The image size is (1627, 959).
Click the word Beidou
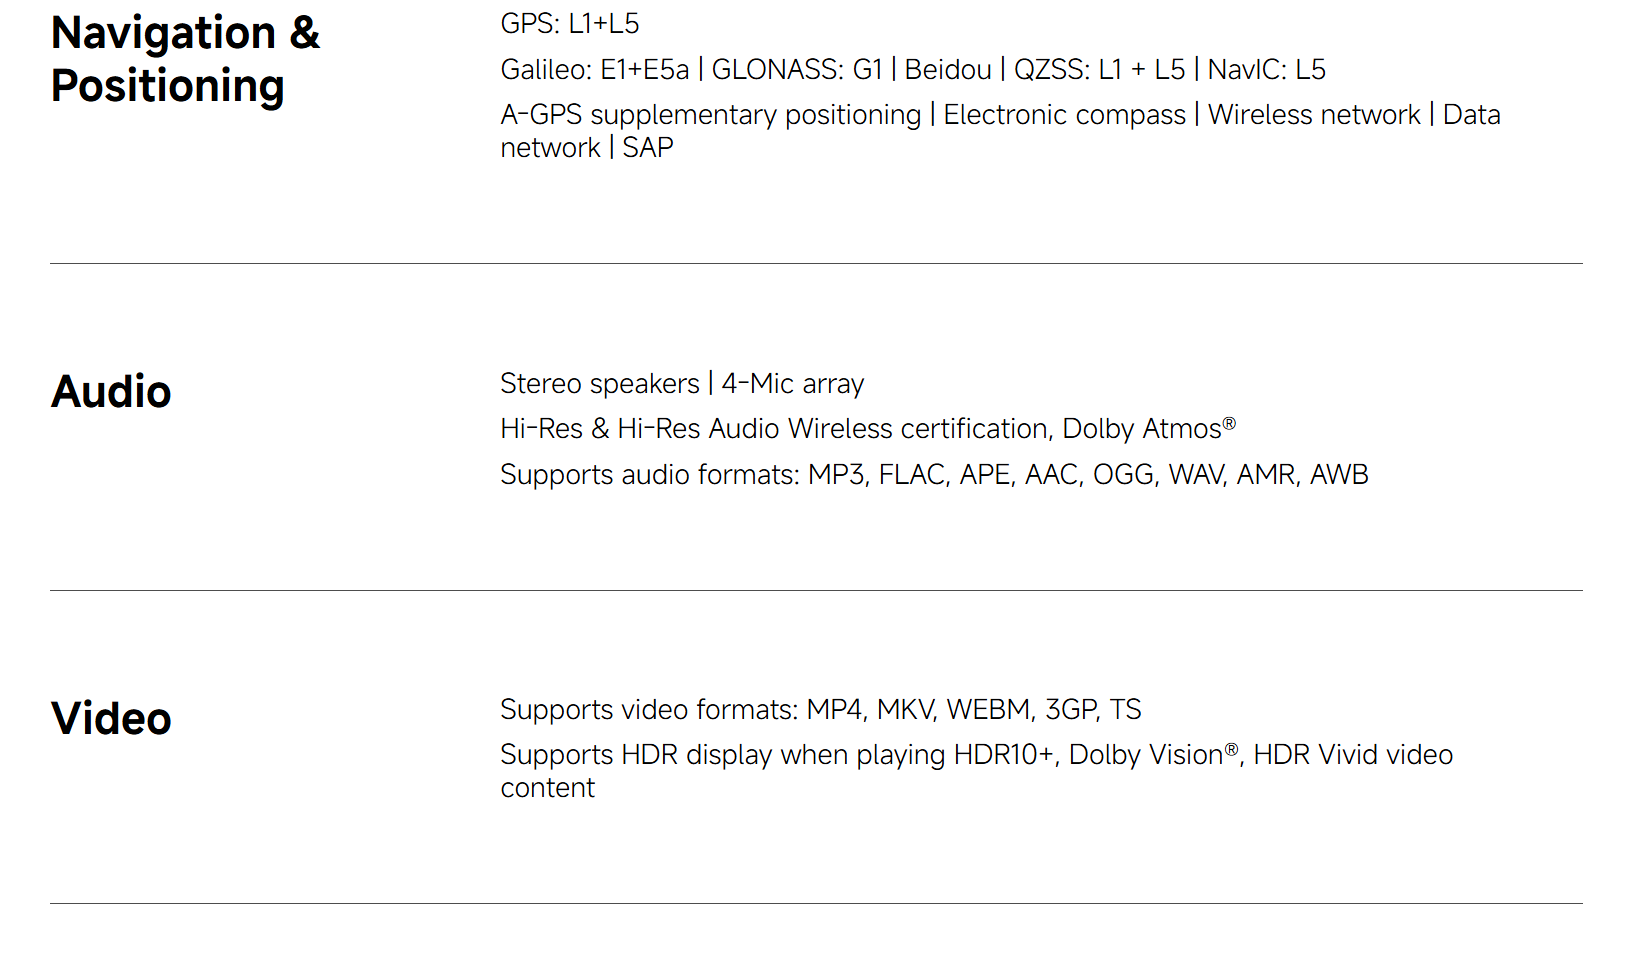(x=948, y=70)
